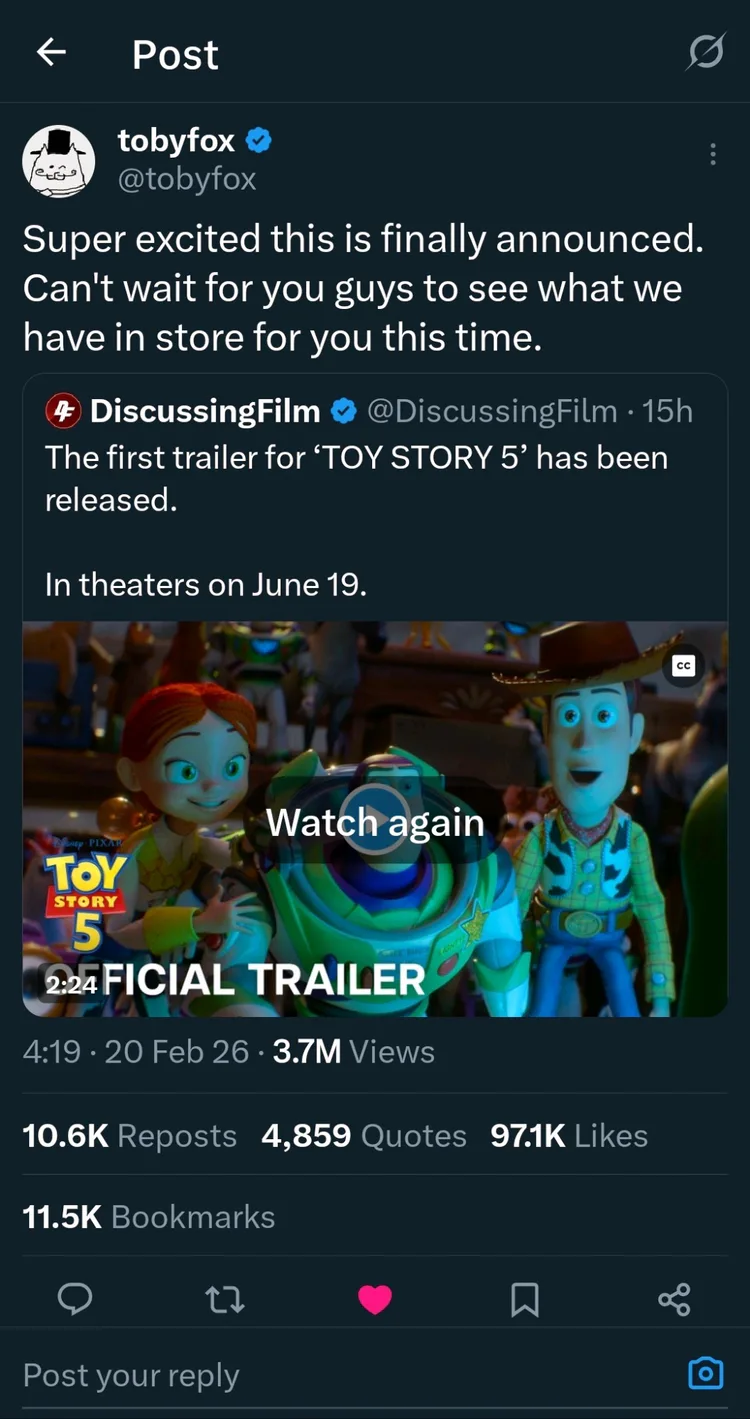The width and height of the screenshot is (750, 1419).
Task: Unlike the post with the heart
Action: tap(375, 1299)
